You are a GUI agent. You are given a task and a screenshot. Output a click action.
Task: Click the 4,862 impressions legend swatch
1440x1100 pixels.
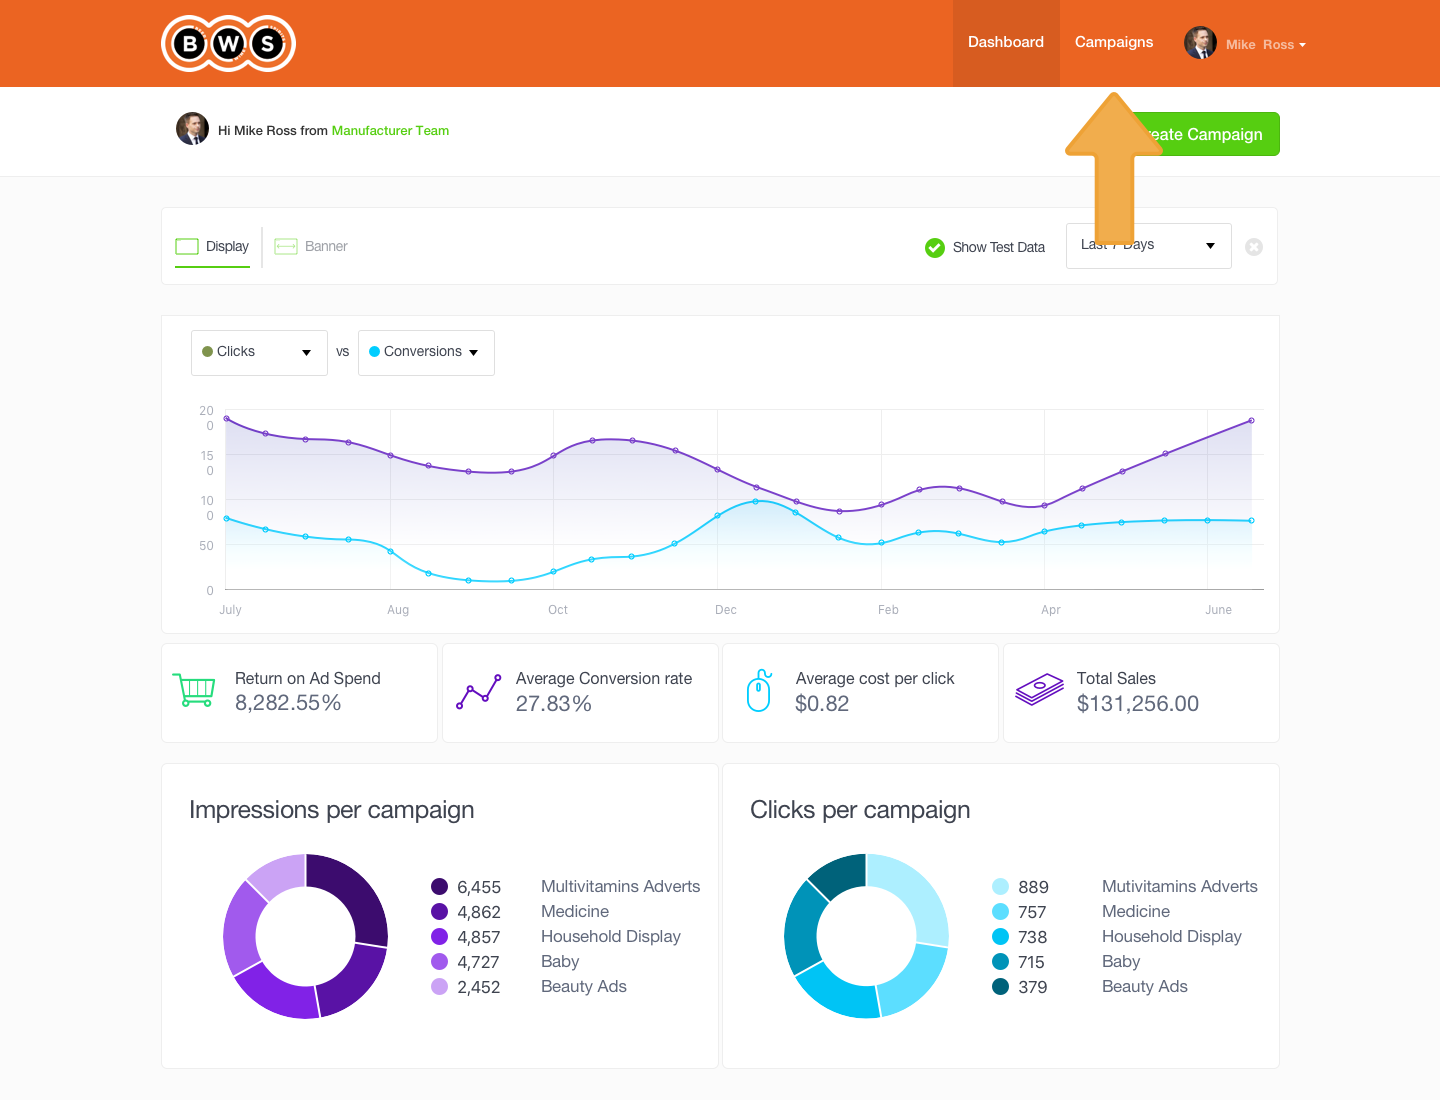439,911
